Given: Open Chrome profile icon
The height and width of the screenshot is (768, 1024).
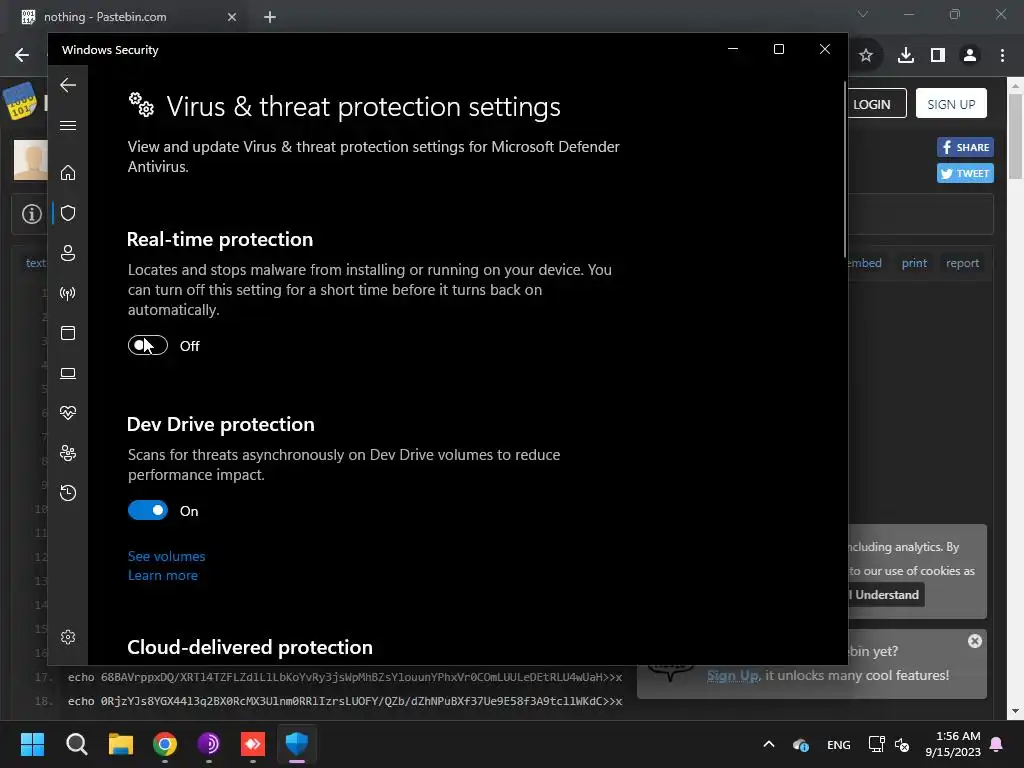Looking at the screenshot, I should pyautogui.click(x=970, y=56).
